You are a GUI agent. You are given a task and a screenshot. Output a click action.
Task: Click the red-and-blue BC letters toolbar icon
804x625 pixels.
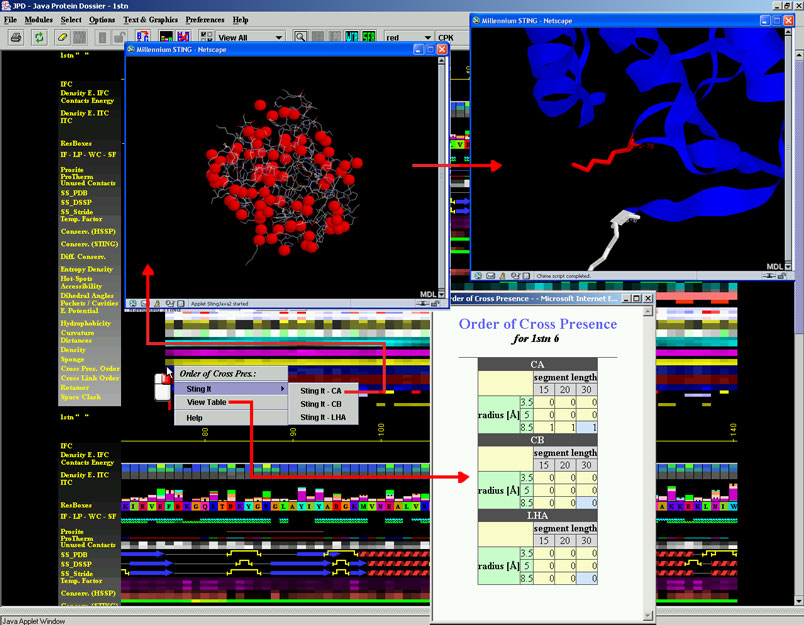tap(143, 37)
